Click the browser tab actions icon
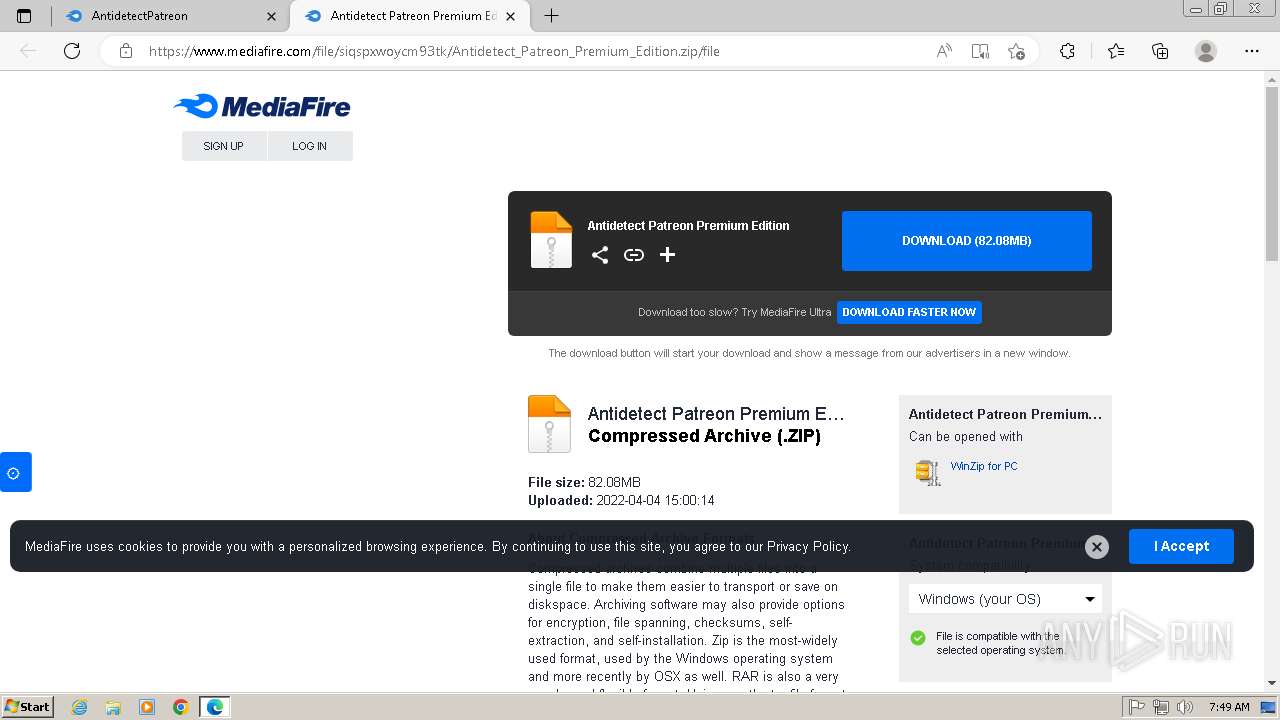This screenshot has width=1280, height=720. pos(24,16)
